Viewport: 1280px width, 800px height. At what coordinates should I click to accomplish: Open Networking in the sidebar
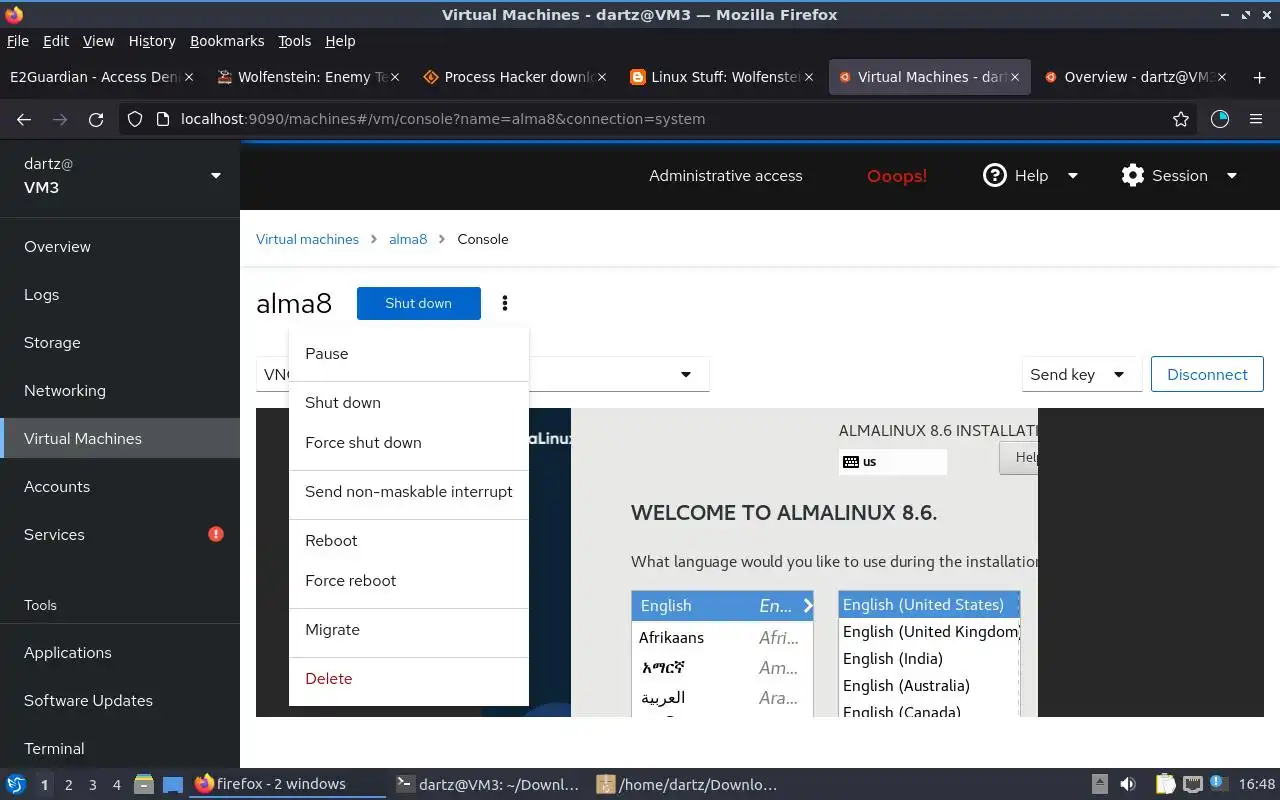(x=120, y=391)
